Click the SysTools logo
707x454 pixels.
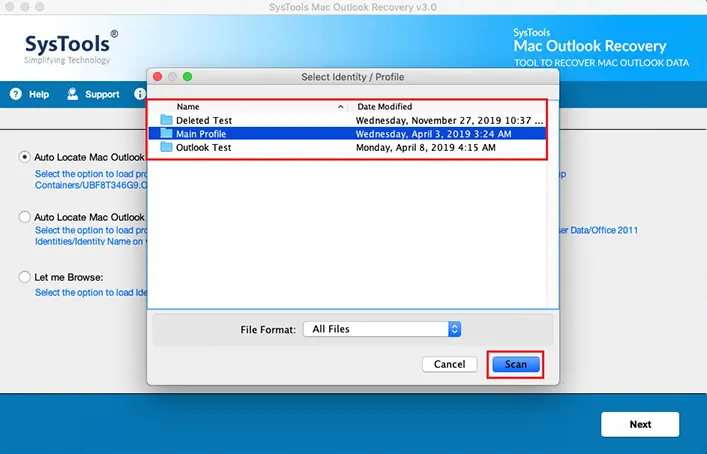tap(71, 47)
